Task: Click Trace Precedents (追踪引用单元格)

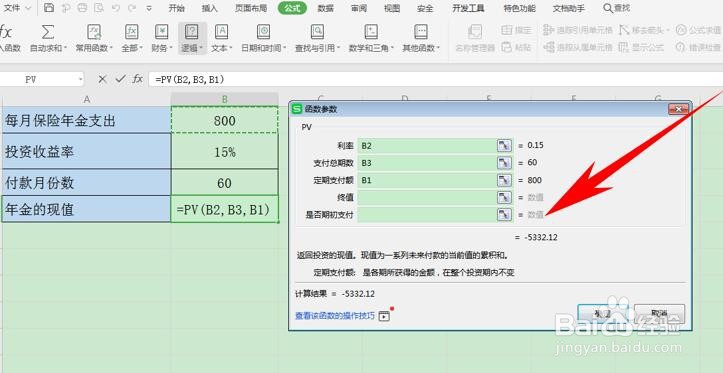Action: pos(578,30)
